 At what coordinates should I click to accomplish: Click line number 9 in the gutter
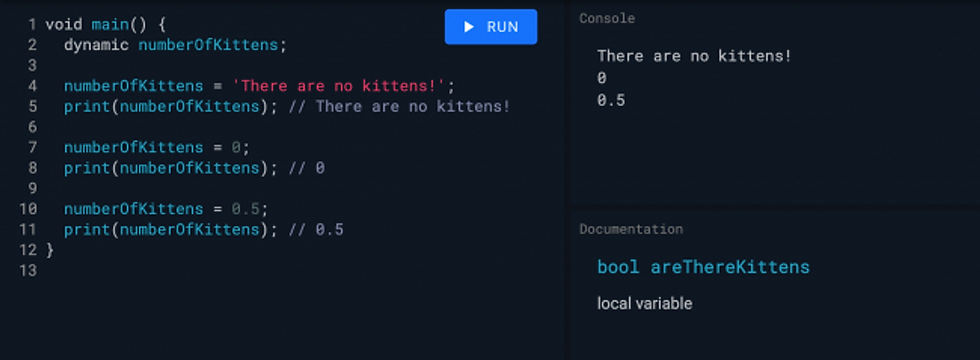32,188
